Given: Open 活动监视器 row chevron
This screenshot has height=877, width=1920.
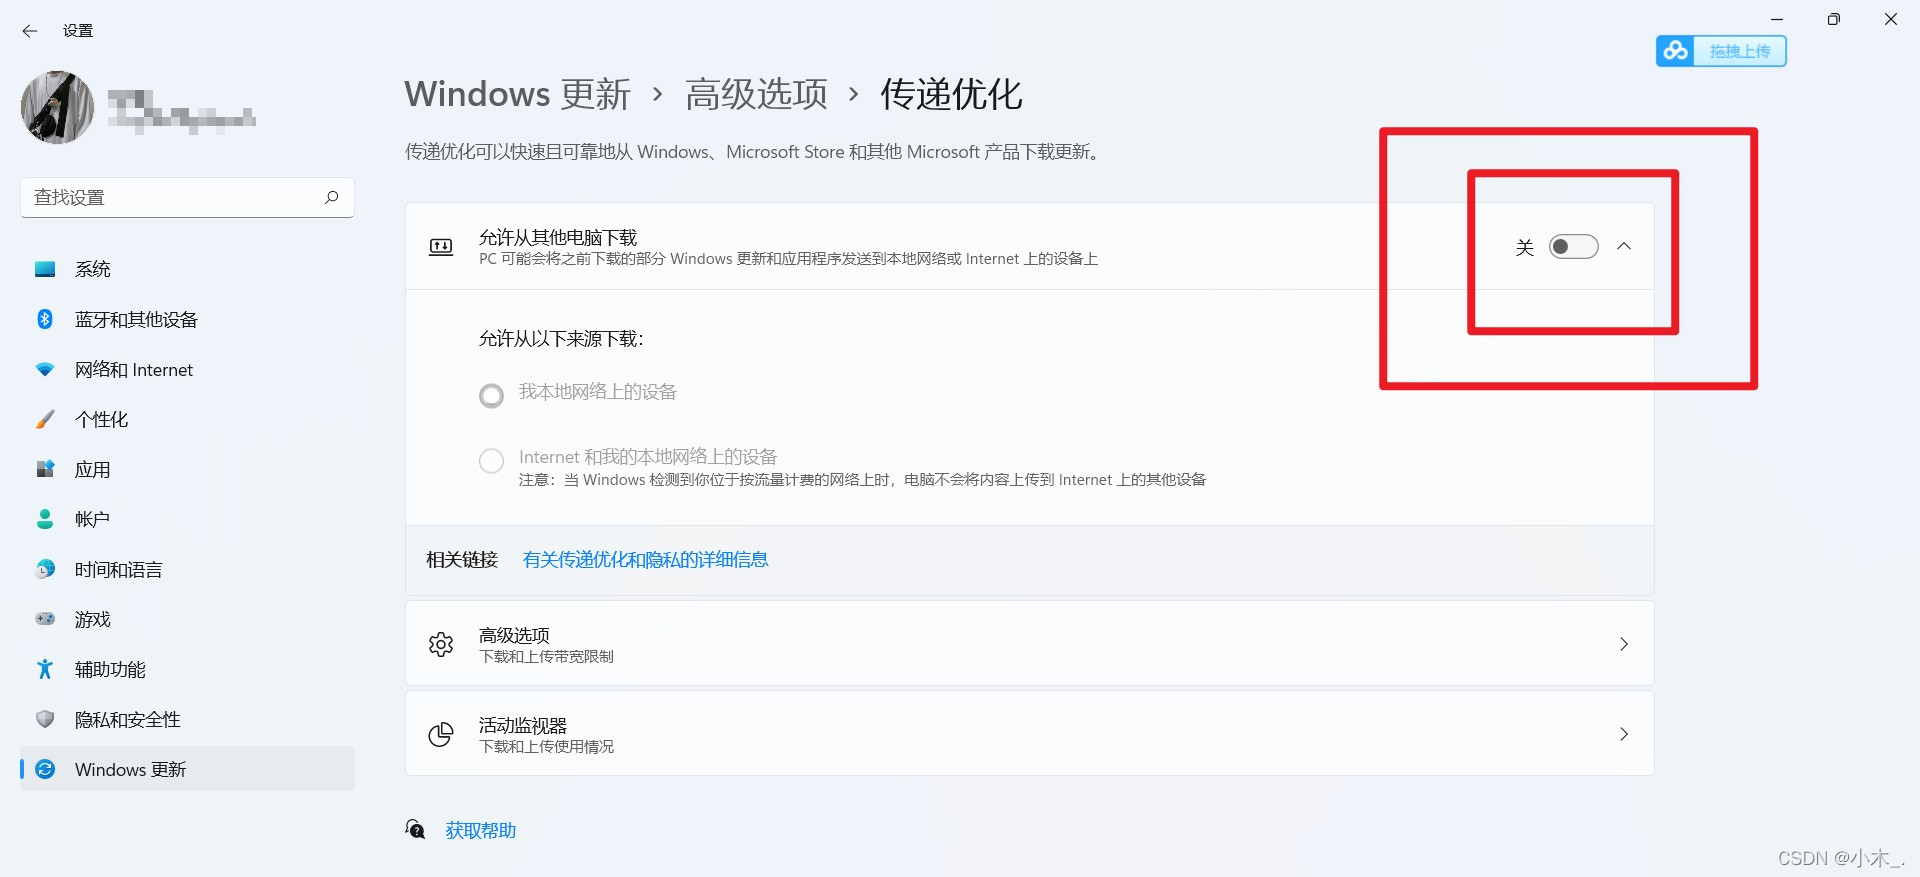Looking at the screenshot, I should [1624, 734].
